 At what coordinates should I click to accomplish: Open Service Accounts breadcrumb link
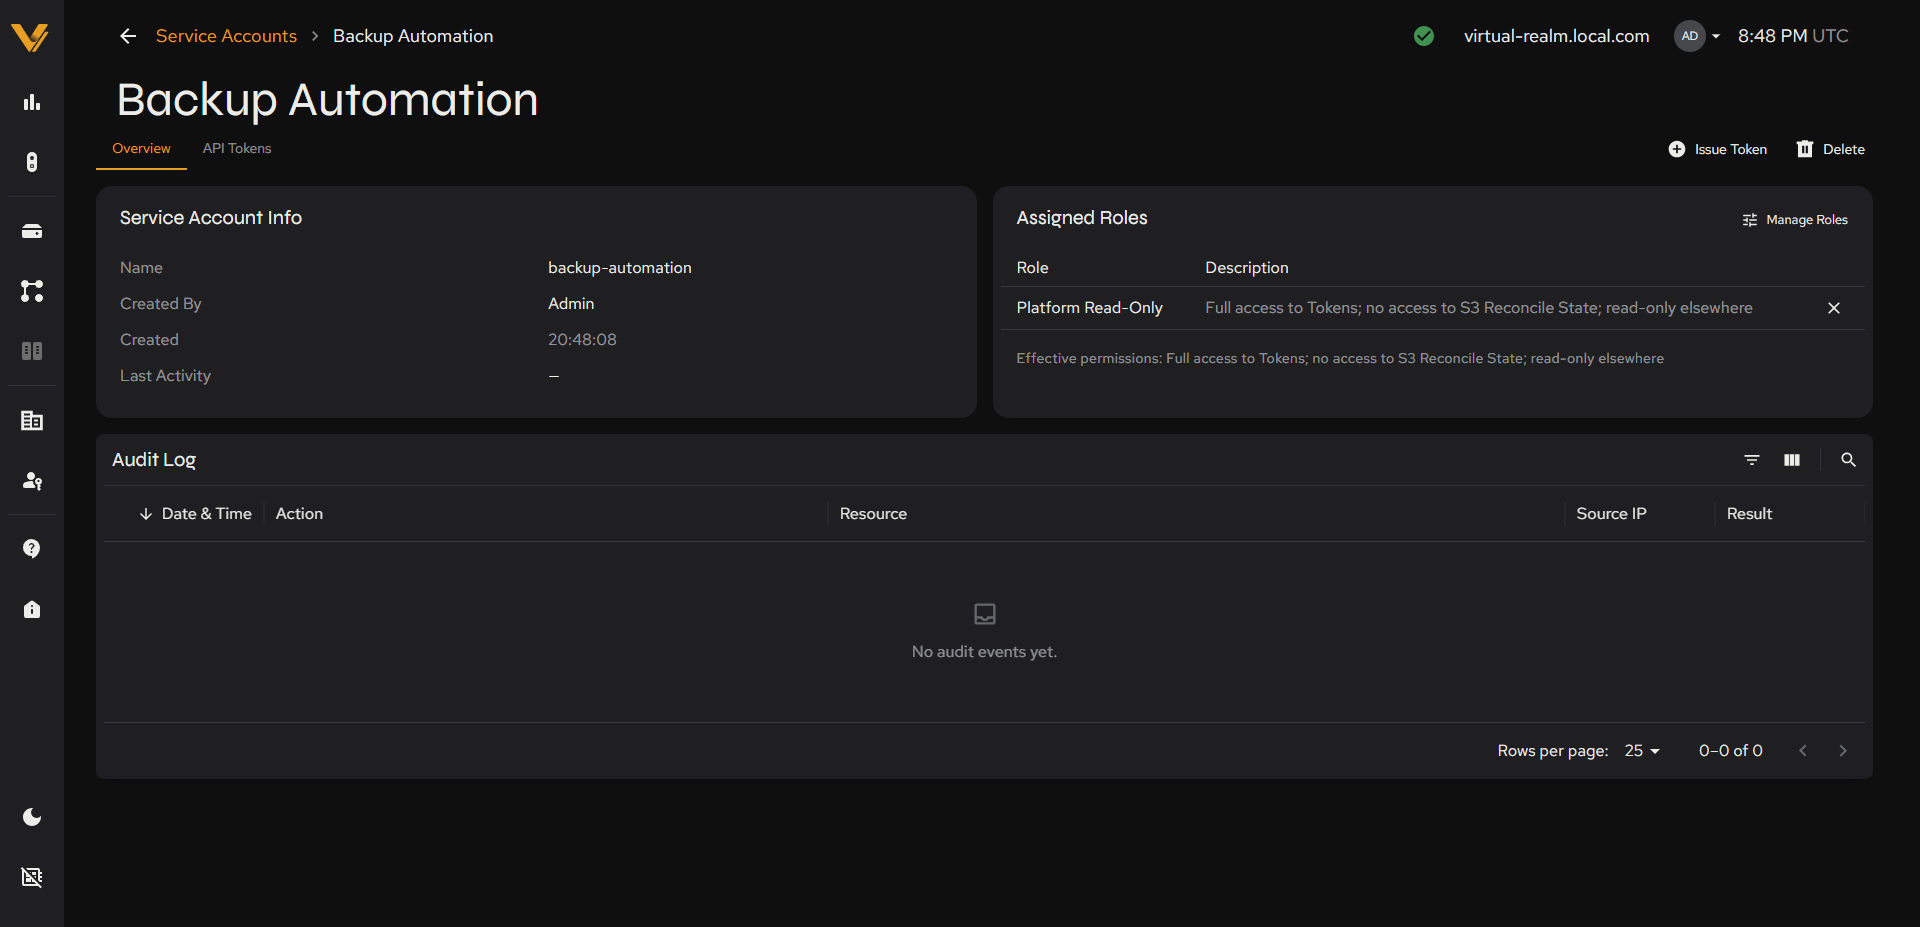point(226,36)
